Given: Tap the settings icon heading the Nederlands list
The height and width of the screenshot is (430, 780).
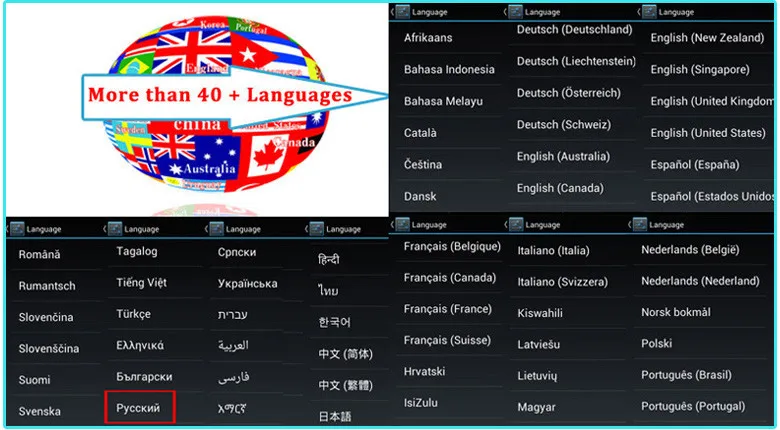Looking at the screenshot, I should tap(640, 224).
